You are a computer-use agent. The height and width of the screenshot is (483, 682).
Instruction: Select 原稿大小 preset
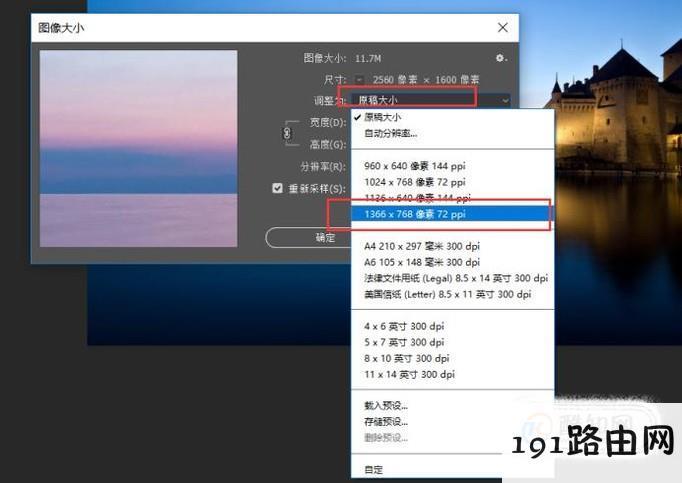coord(452,117)
